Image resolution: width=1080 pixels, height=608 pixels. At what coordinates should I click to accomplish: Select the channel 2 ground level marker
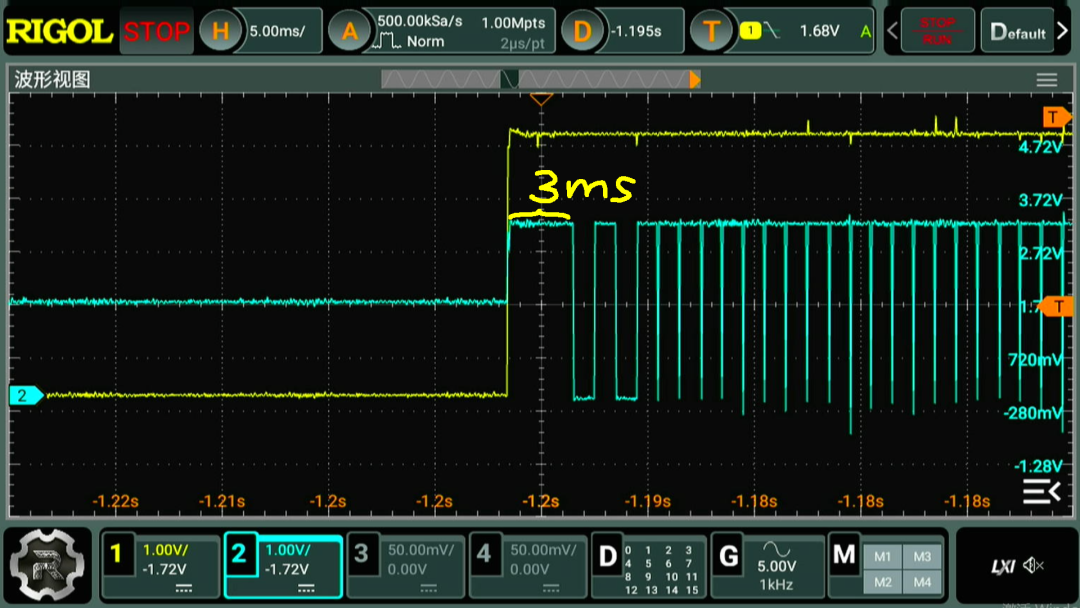coord(25,395)
